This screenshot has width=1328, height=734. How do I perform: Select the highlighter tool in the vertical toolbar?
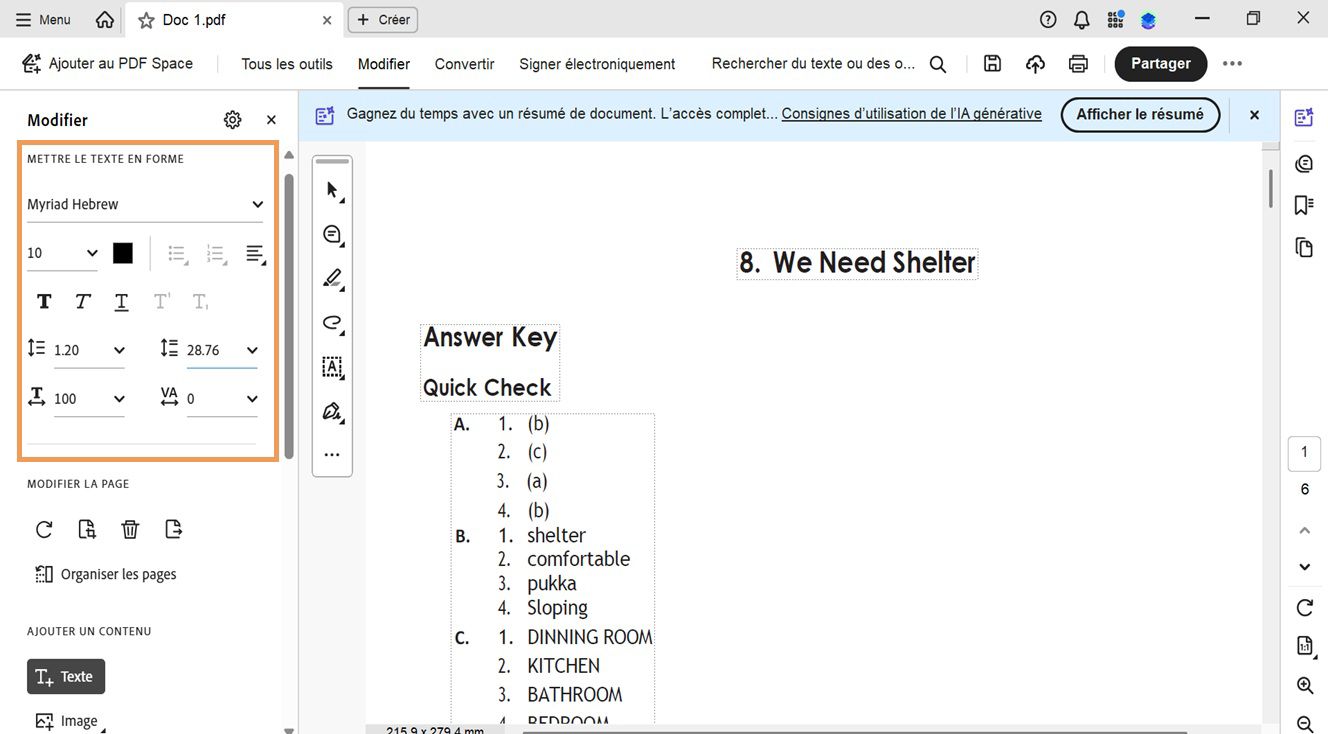pyautogui.click(x=332, y=278)
